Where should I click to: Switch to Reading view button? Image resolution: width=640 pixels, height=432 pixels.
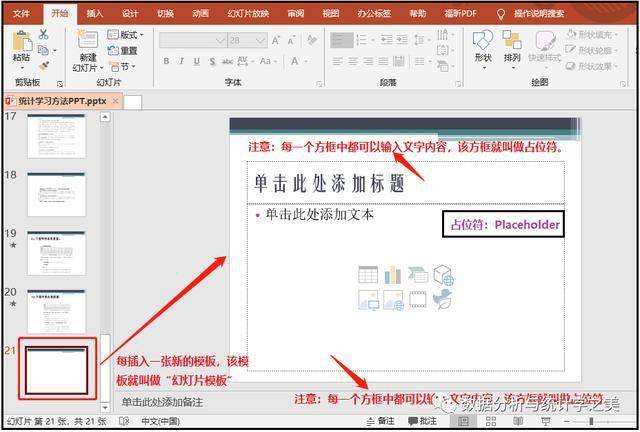click(518, 421)
